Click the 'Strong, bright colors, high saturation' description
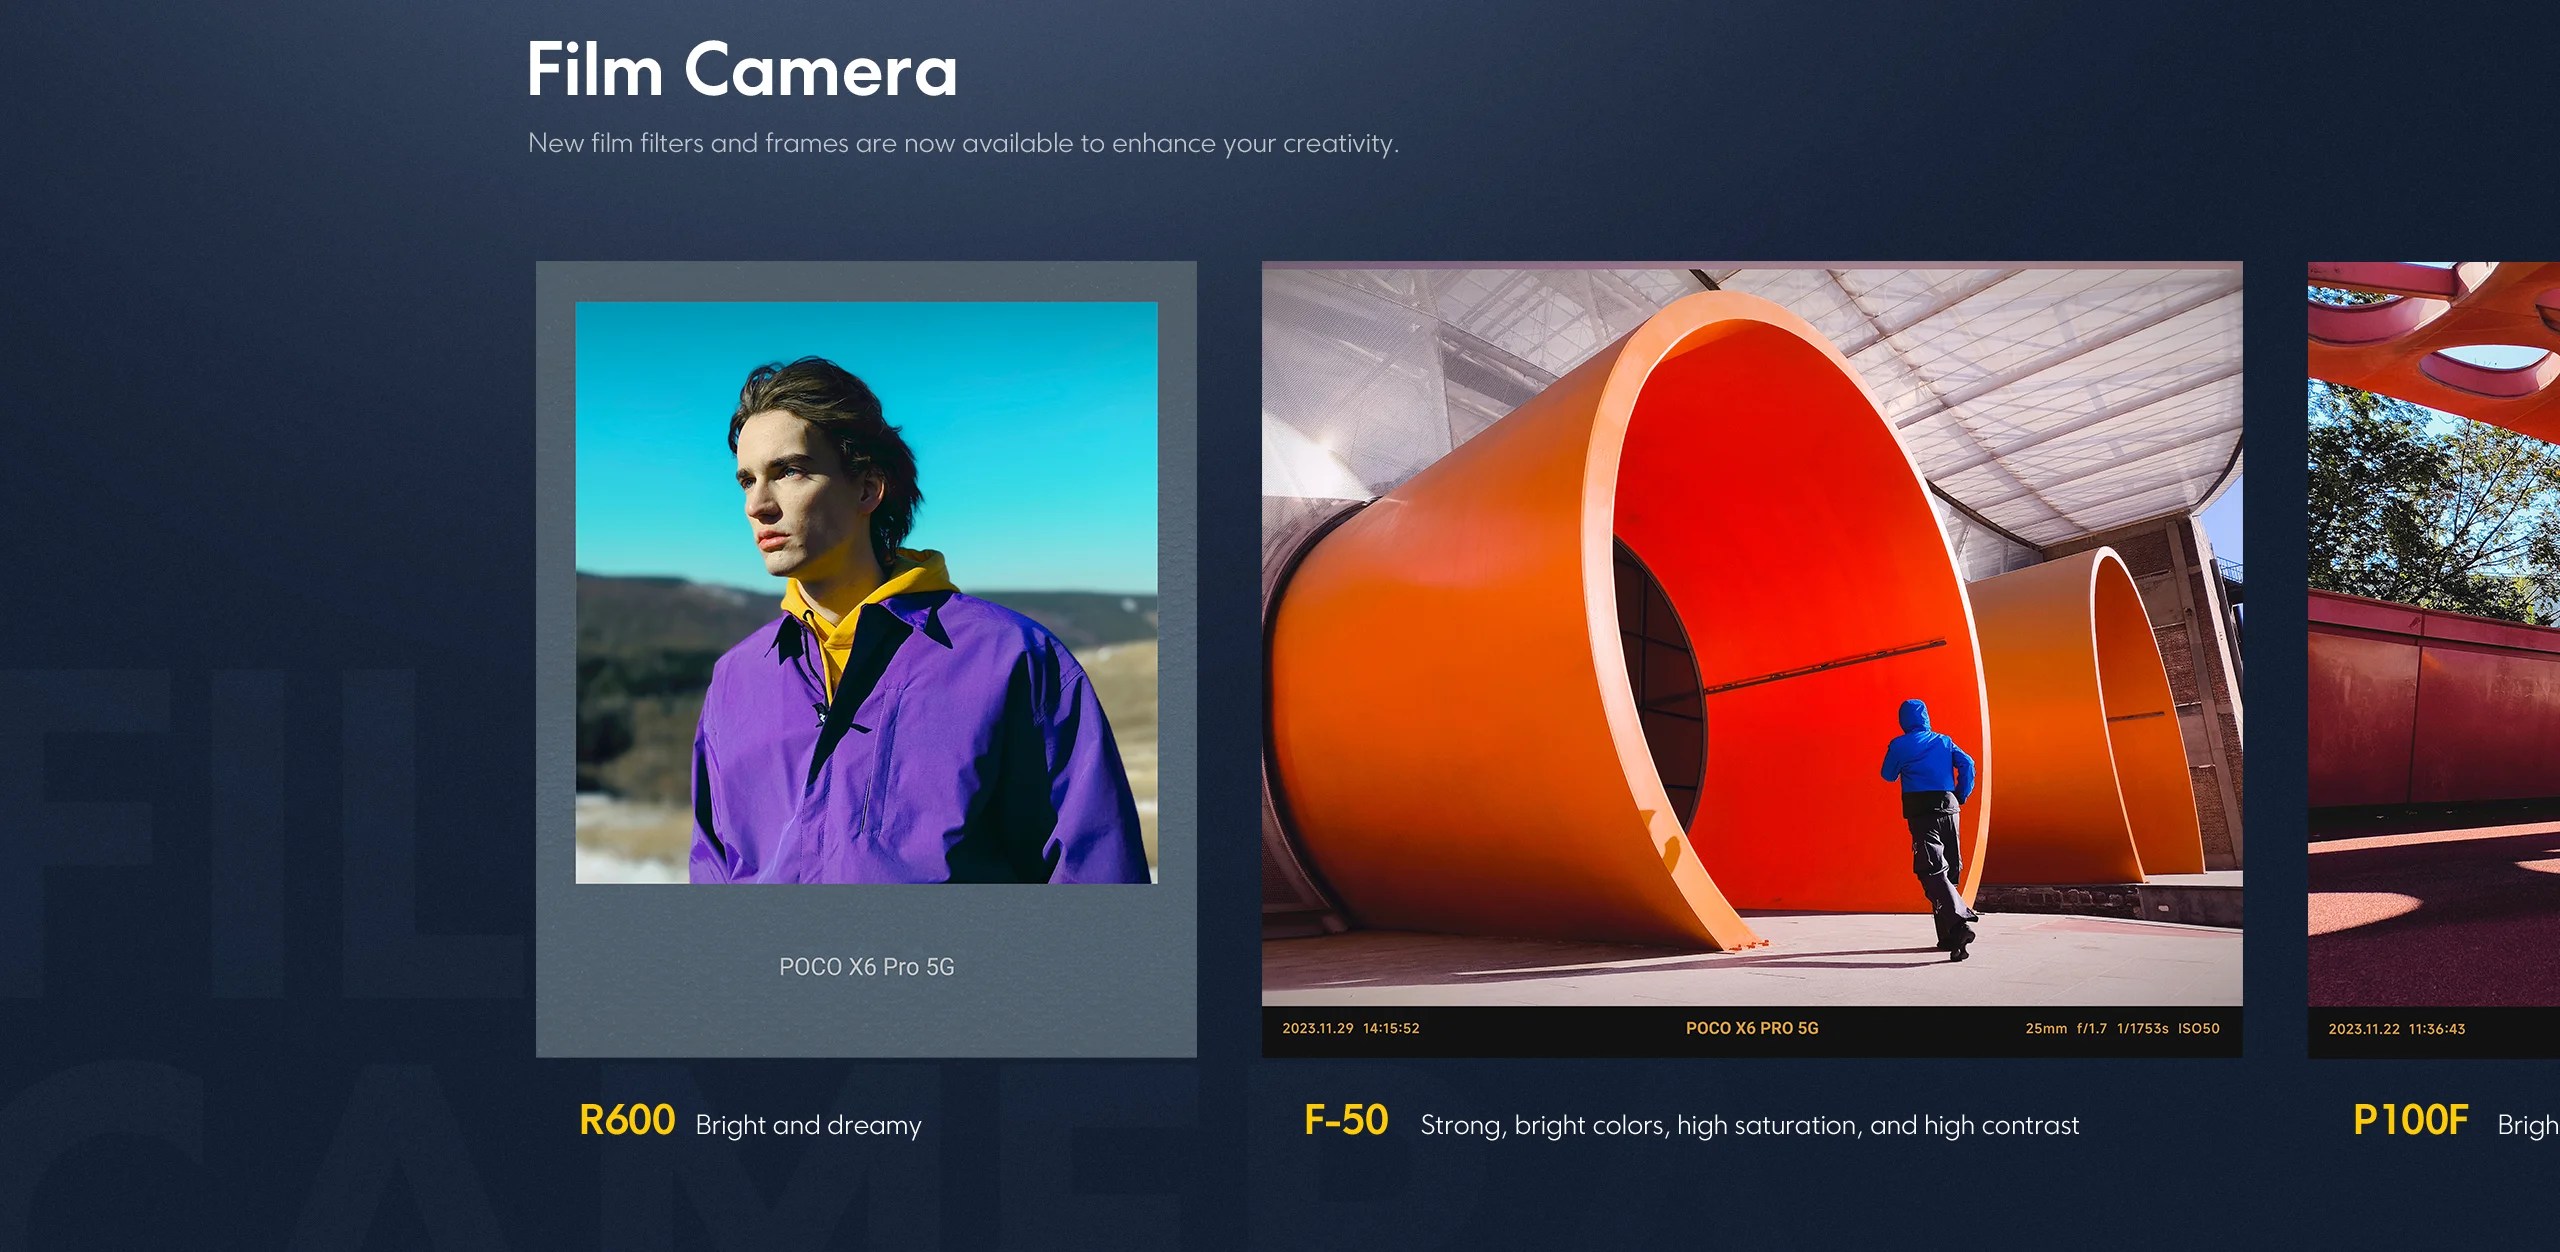2560x1252 pixels. tap(1750, 1125)
